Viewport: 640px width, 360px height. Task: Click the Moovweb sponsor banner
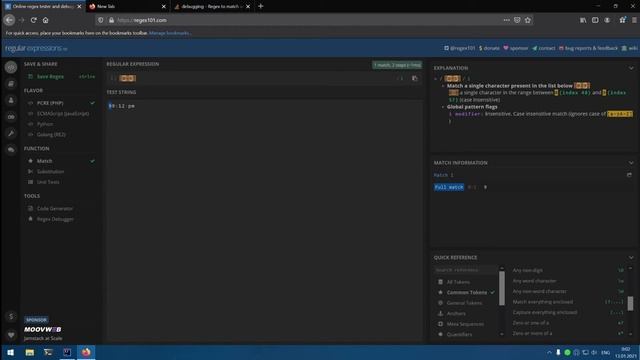coord(43,330)
